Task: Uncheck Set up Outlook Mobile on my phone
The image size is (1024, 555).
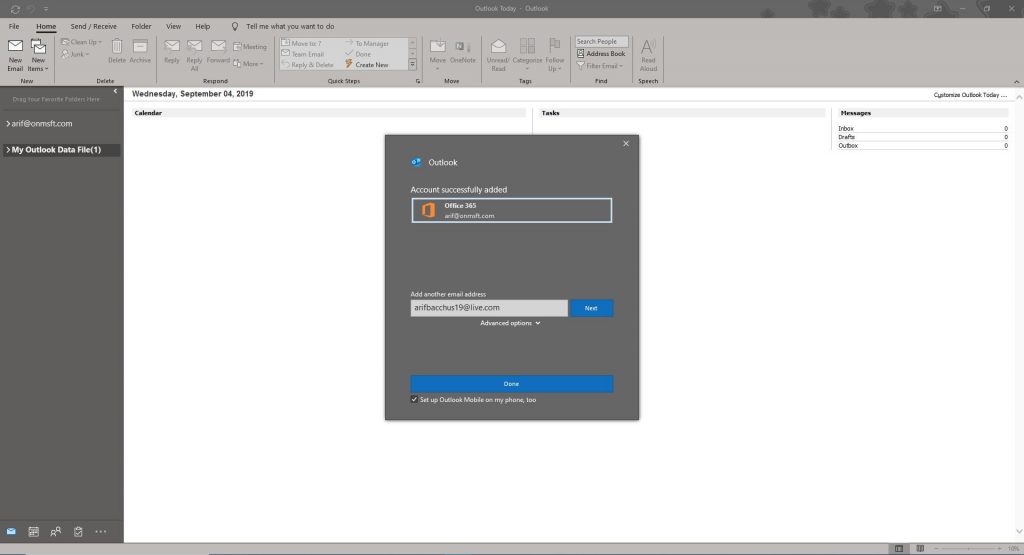Action: click(414, 399)
